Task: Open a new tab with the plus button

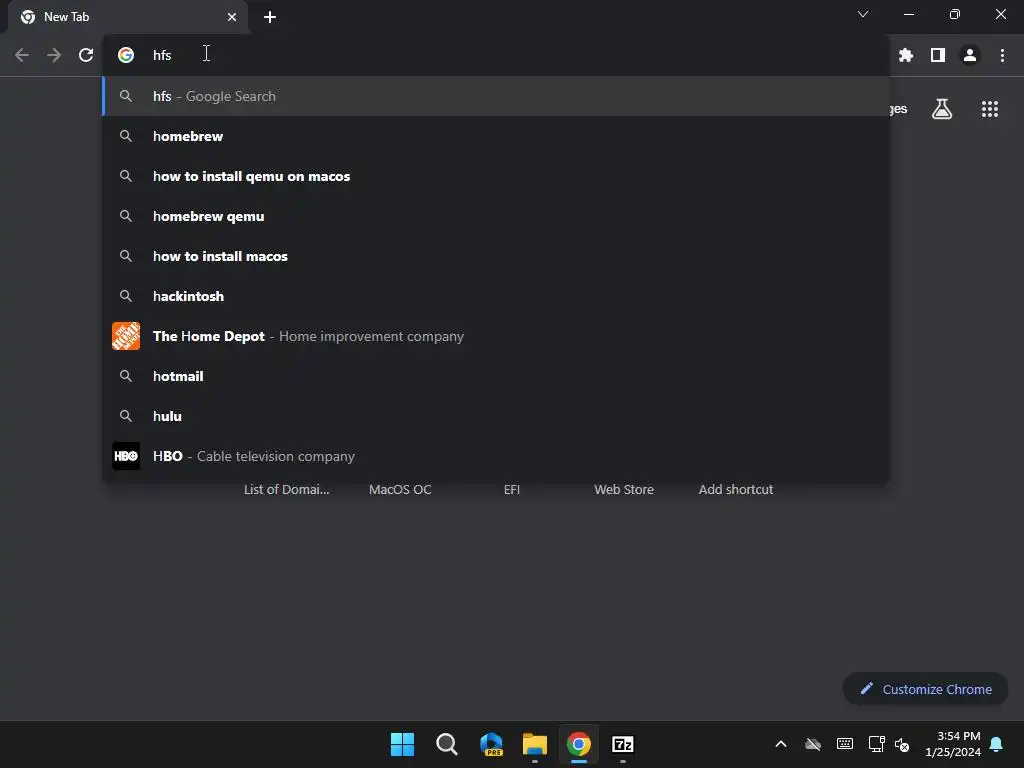Action: pos(270,17)
